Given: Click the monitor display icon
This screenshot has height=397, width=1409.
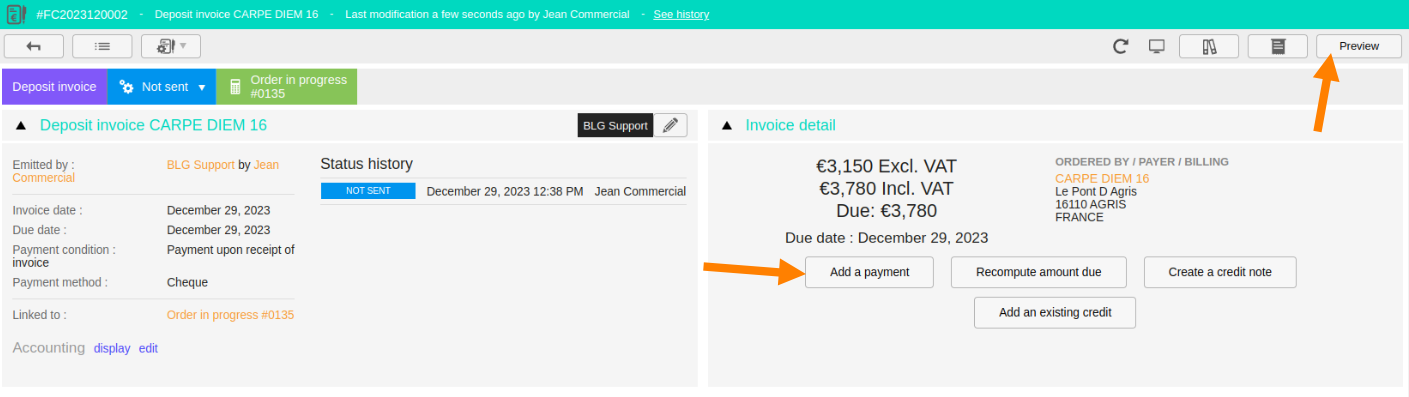Looking at the screenshot, I should pyautogui.click(x=1157, y=46).
